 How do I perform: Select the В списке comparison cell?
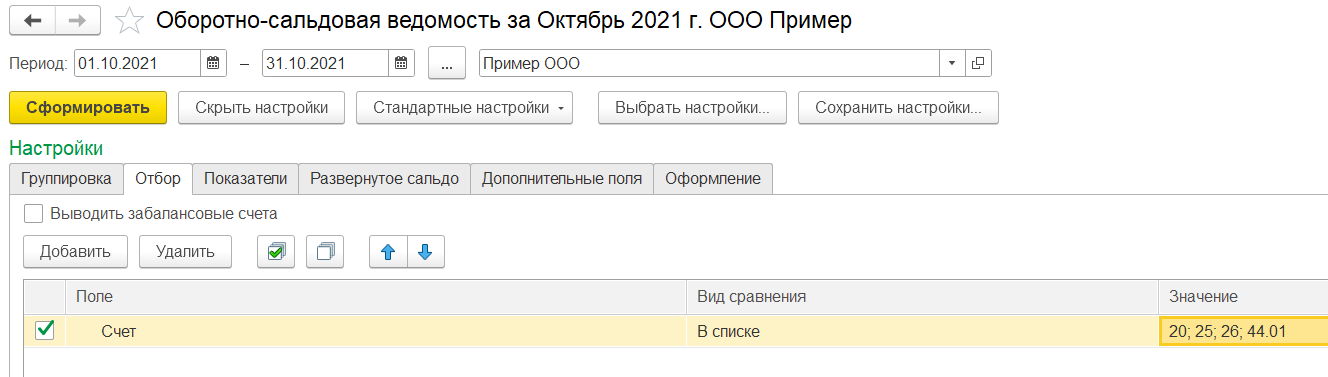click(923, 331)
